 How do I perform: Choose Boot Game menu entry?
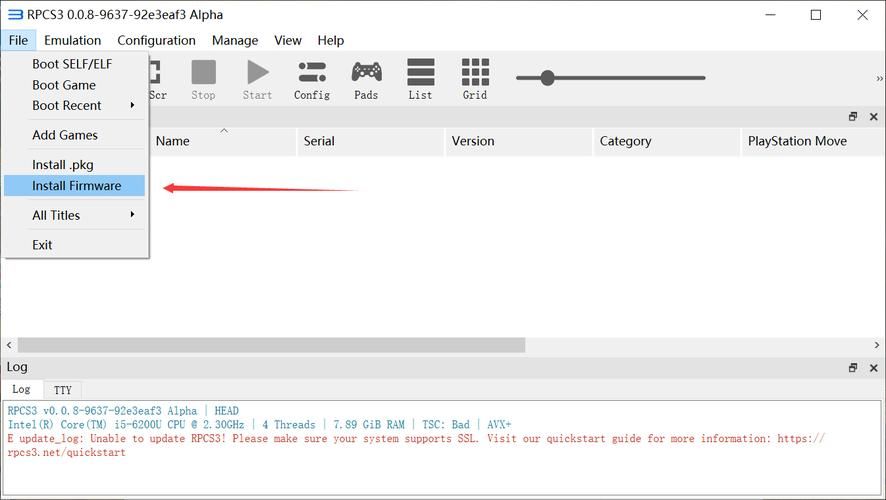74,85
